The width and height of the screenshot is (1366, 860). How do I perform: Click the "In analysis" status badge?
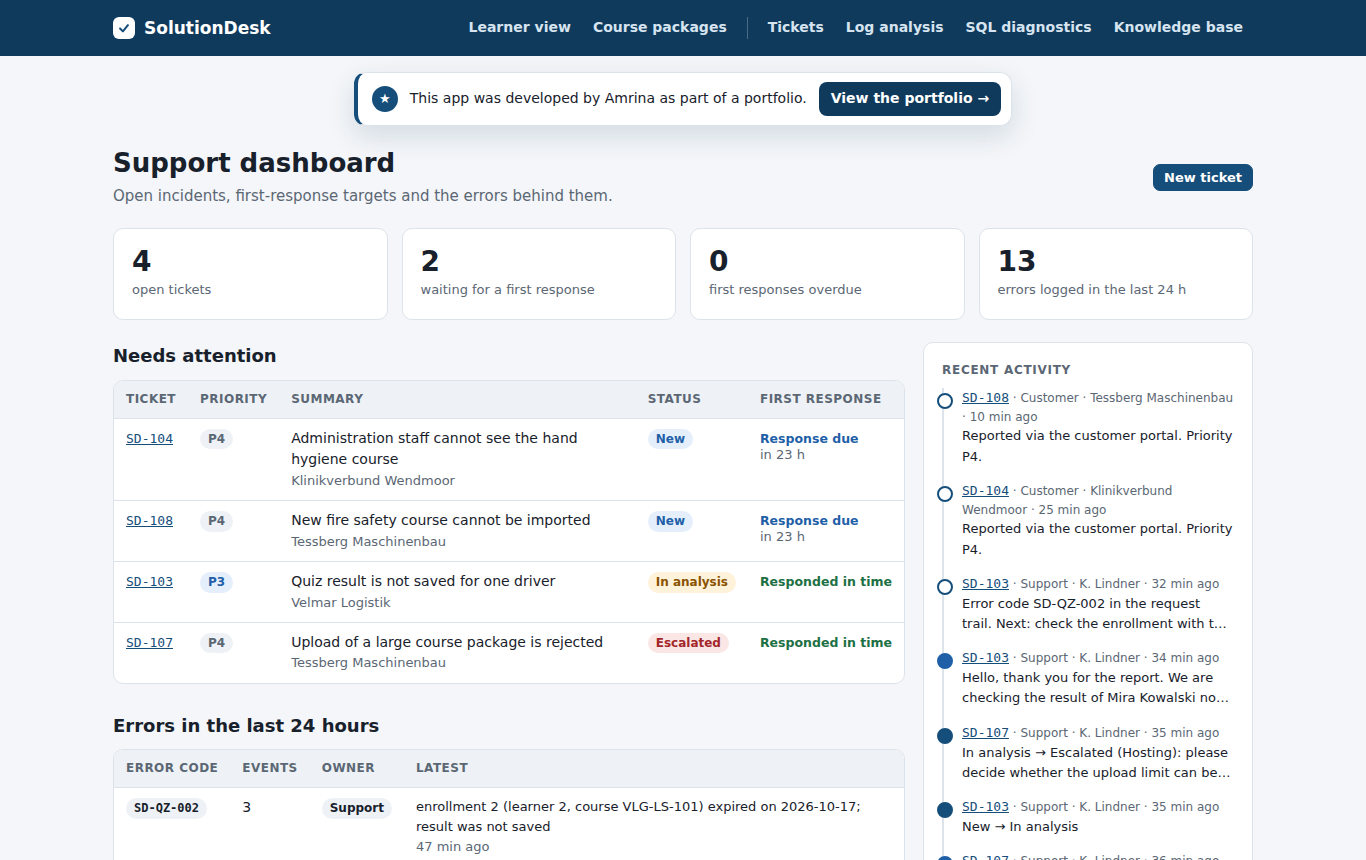(692, 582)
